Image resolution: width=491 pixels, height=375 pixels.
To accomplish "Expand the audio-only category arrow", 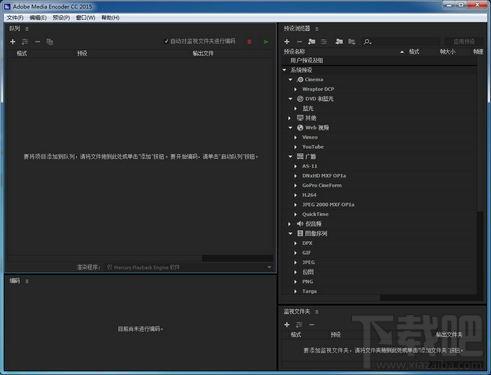I will (290, 224).
